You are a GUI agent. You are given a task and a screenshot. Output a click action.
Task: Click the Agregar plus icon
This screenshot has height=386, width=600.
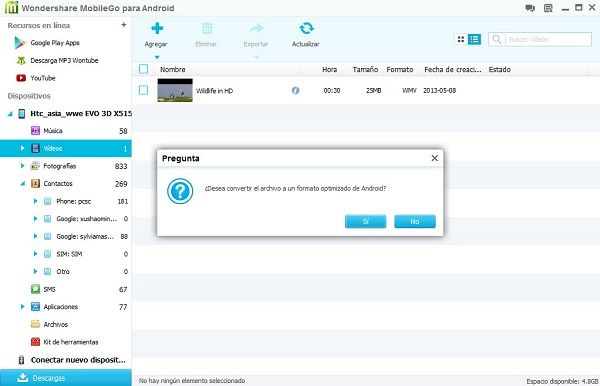pyautogui.click(x=157, y=28)
